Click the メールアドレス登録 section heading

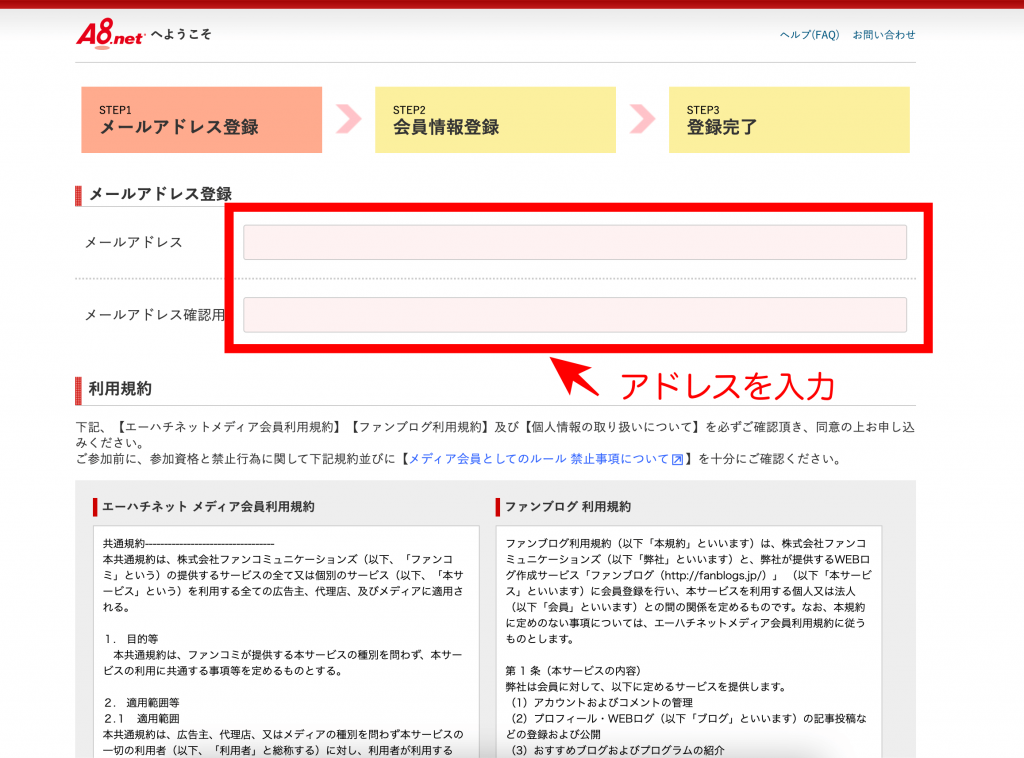pos(160,194)
